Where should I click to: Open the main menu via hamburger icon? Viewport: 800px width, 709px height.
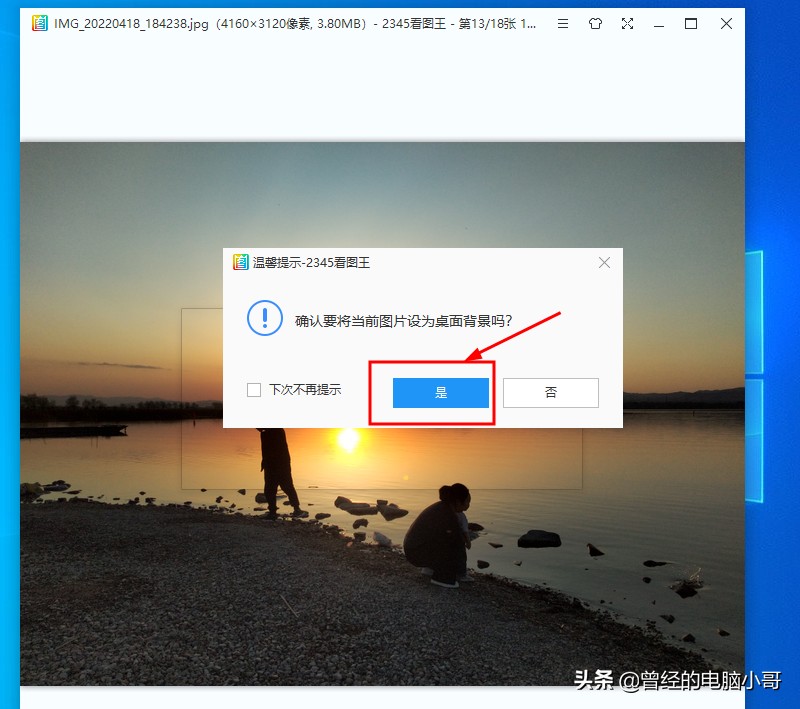(x=562, y=23)
